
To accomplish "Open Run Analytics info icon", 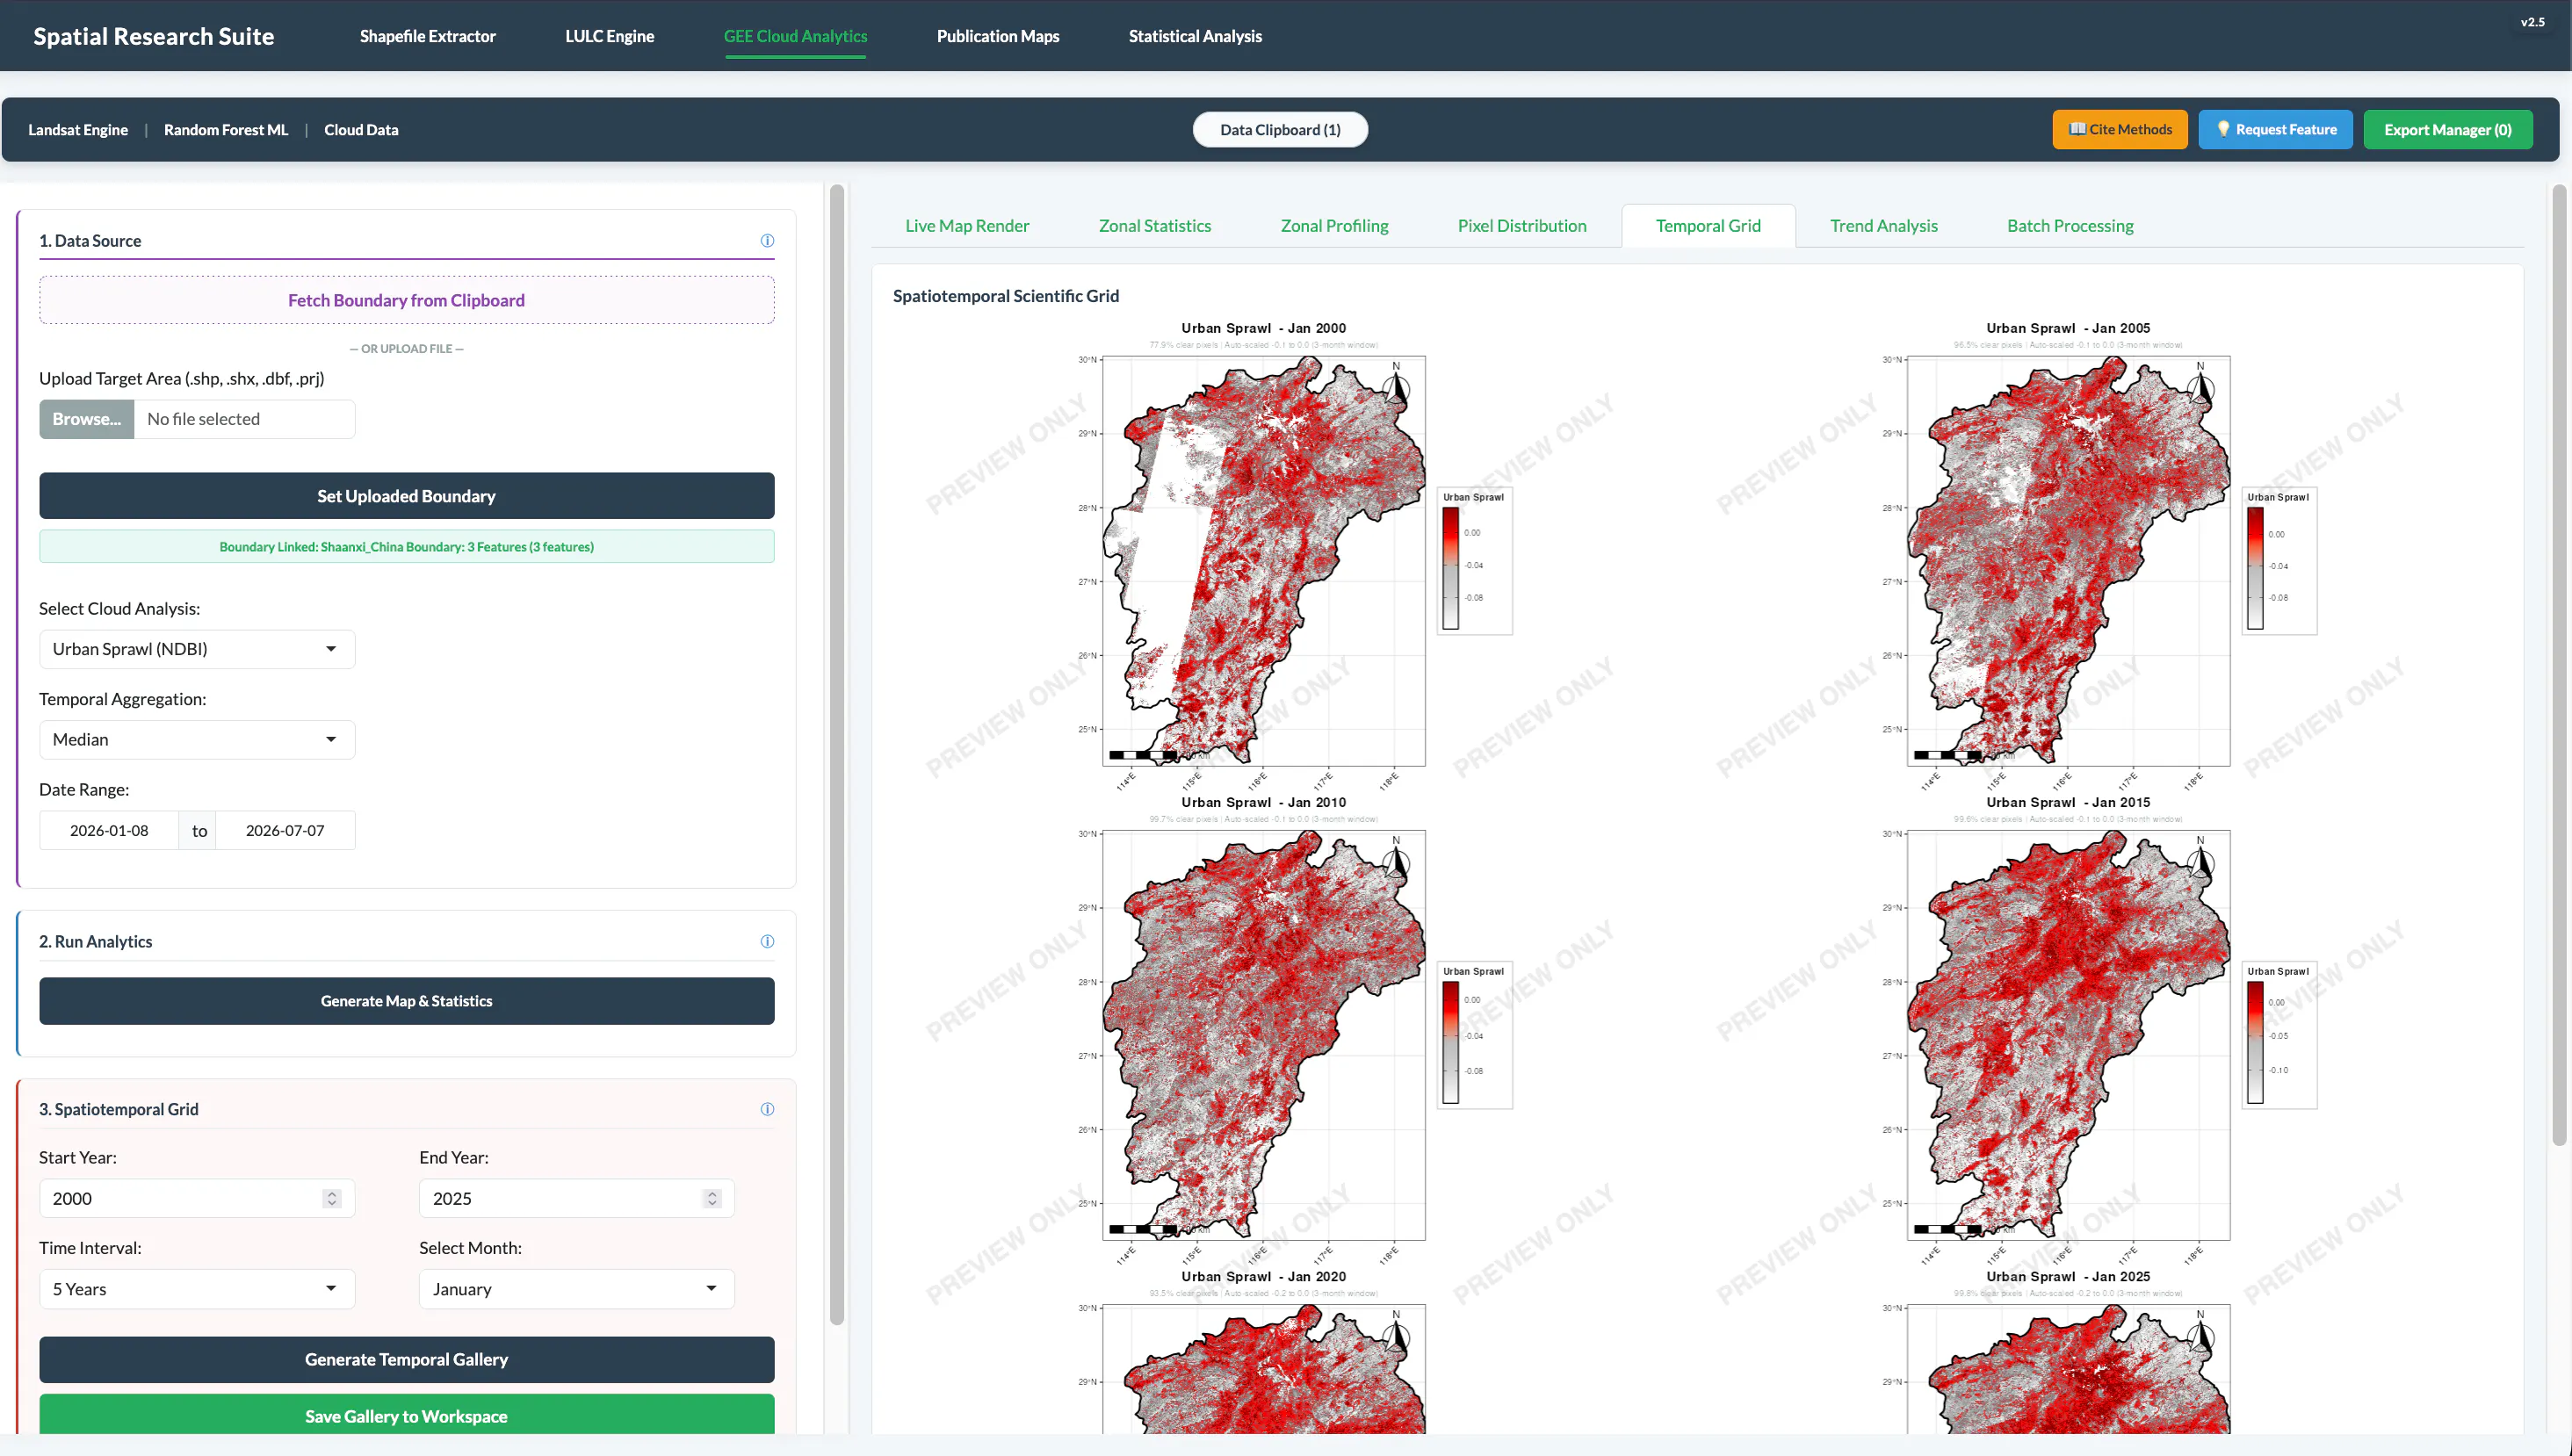I will 767,941.
